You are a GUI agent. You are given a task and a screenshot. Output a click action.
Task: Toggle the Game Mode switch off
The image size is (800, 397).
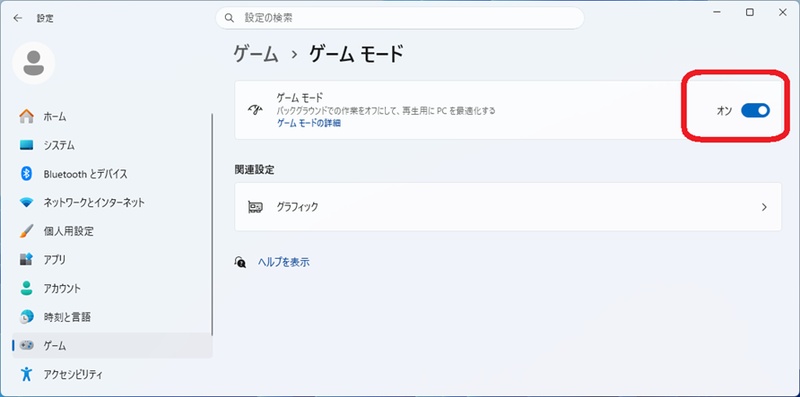click(755, 110)
